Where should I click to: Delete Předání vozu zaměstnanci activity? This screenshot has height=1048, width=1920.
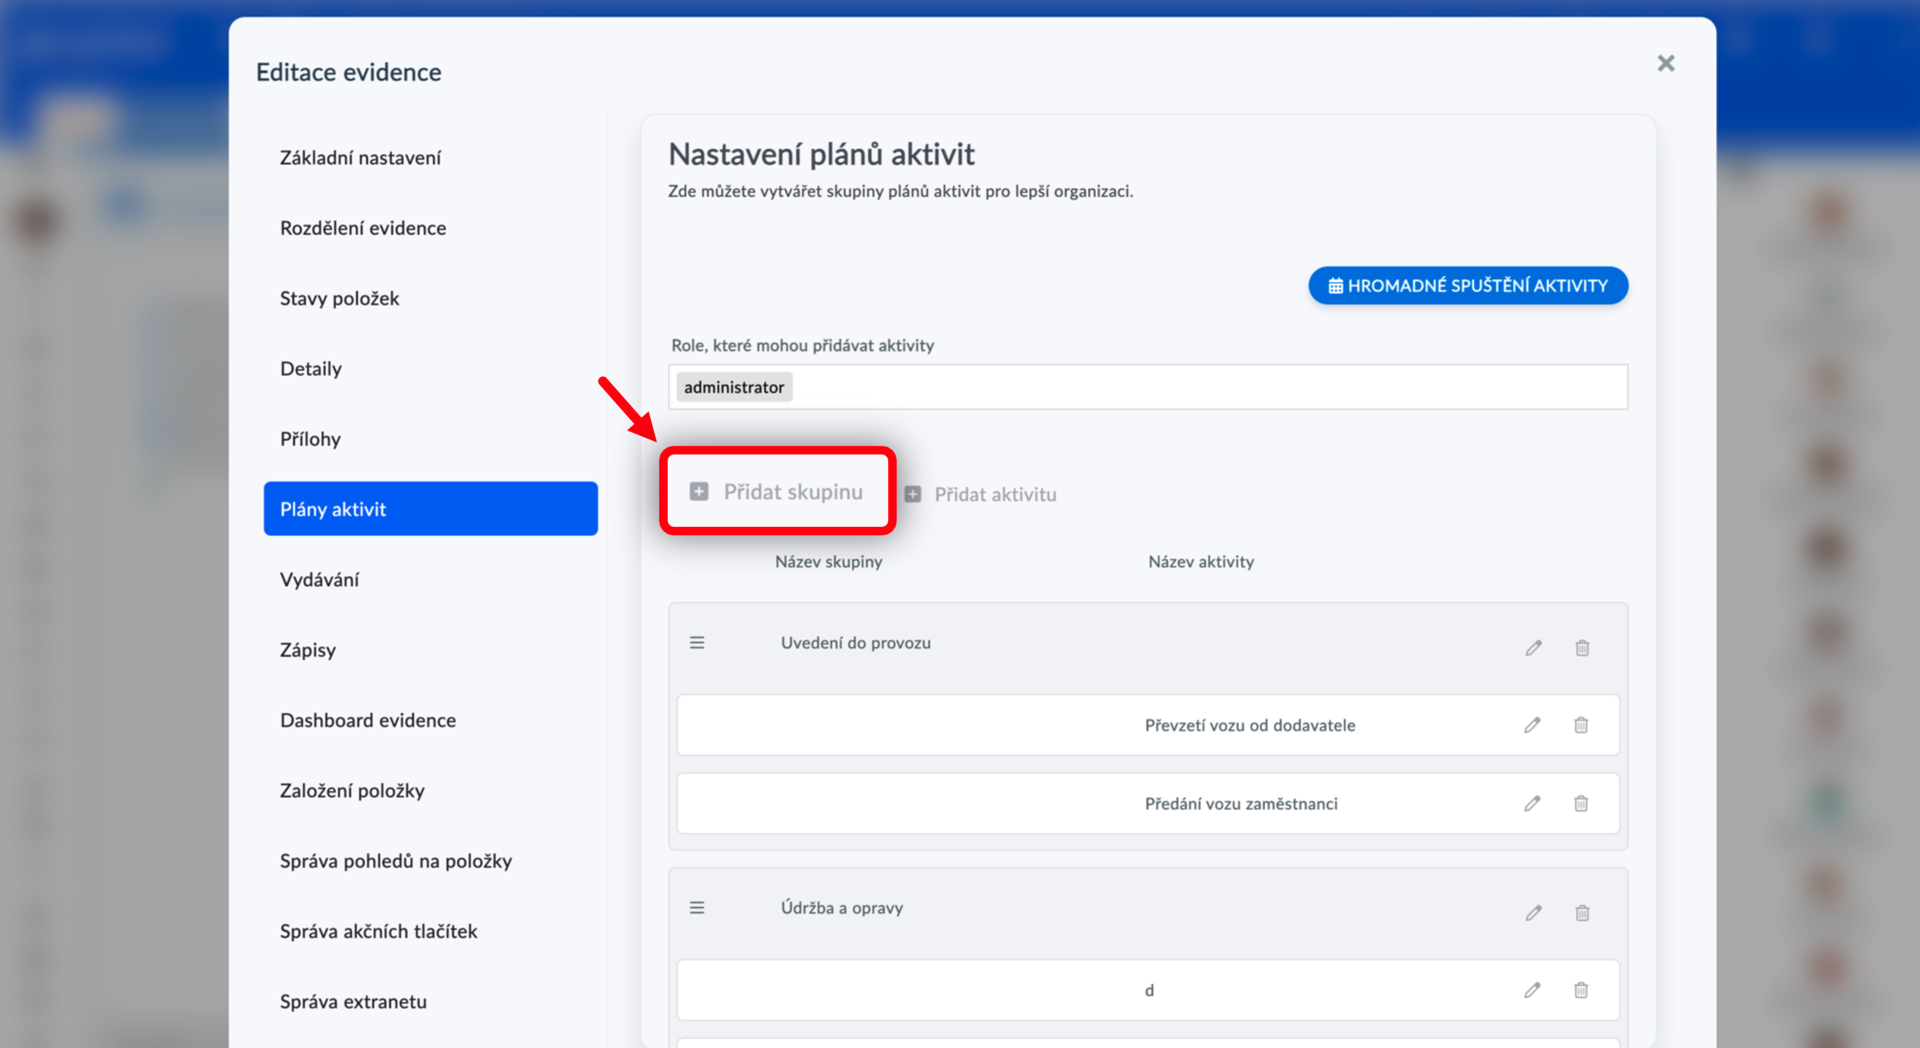click(1581, 803)
